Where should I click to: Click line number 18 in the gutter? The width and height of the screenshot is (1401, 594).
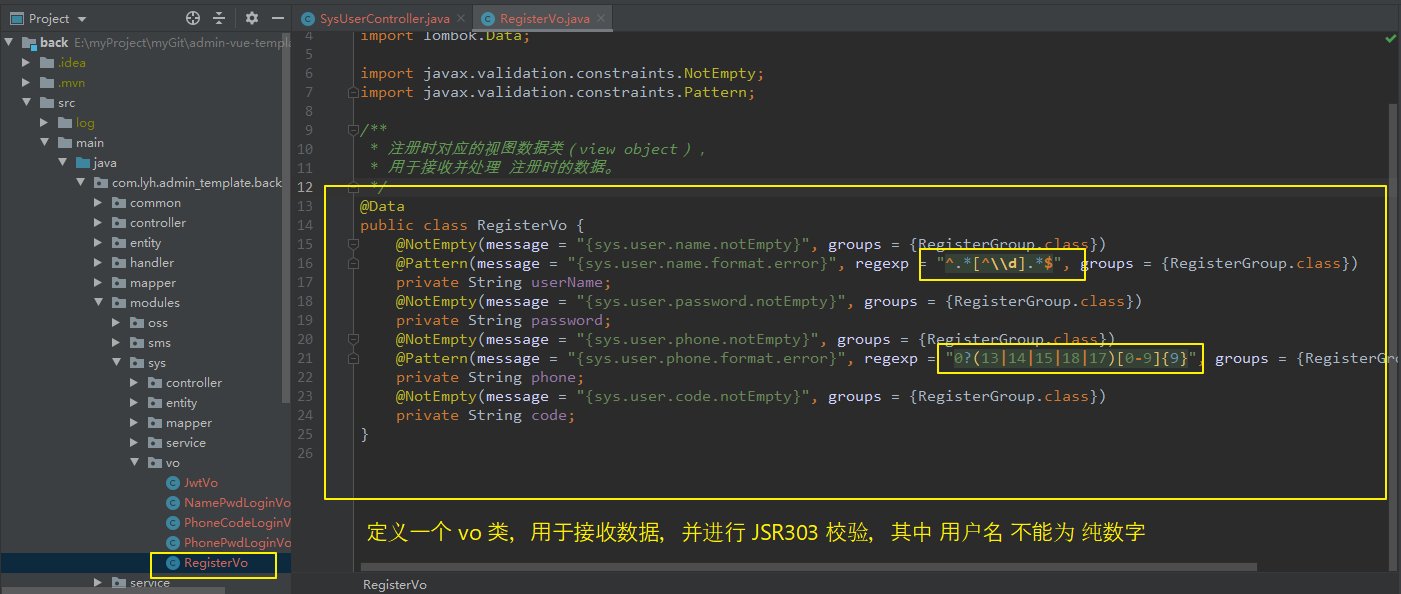tap(304, 301)
